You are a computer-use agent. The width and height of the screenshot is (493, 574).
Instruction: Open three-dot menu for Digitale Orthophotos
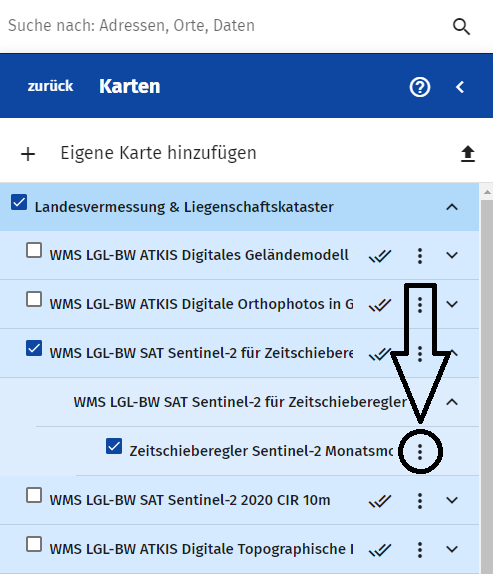click(x=420, y=304)
